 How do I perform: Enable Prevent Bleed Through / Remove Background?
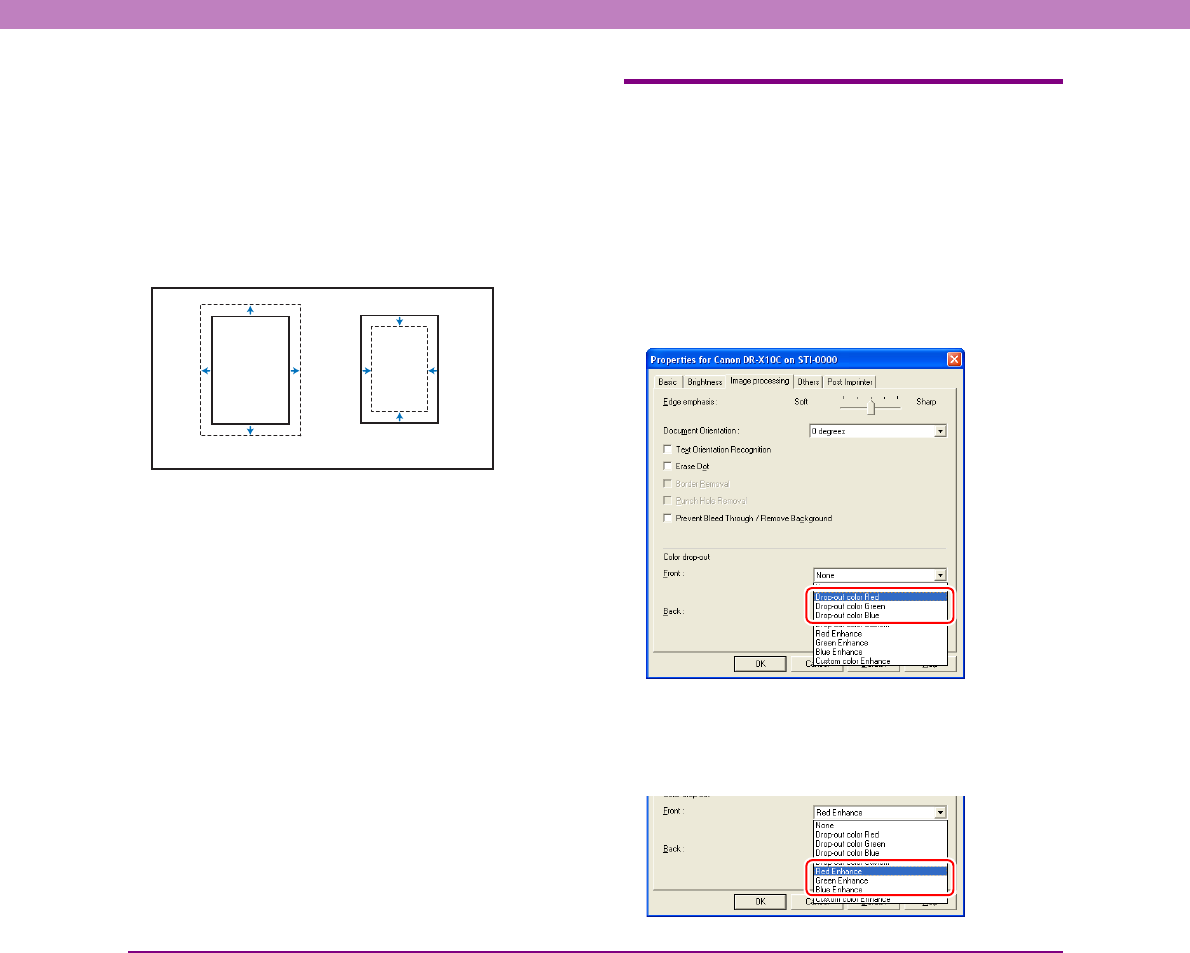(x=668, y=518)
